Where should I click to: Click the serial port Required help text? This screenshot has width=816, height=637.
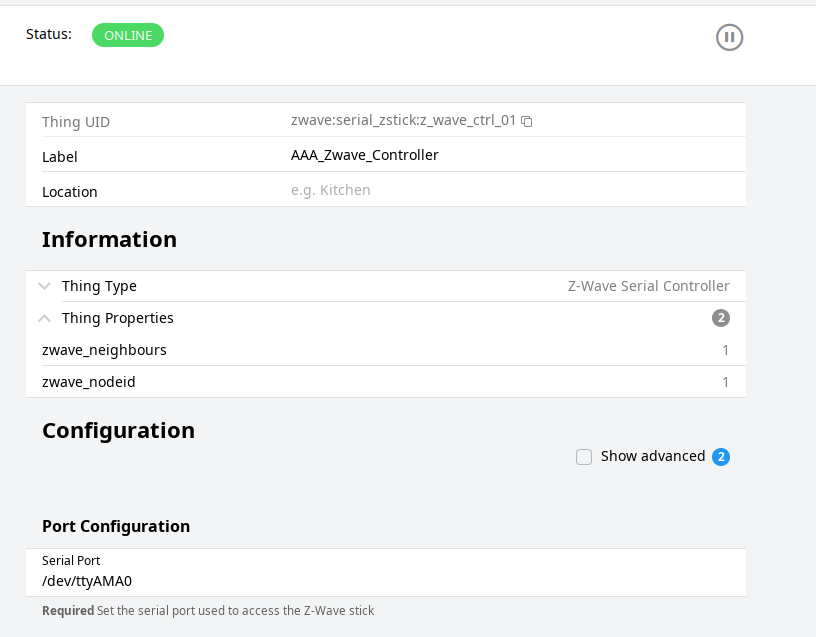coord(208,610)
